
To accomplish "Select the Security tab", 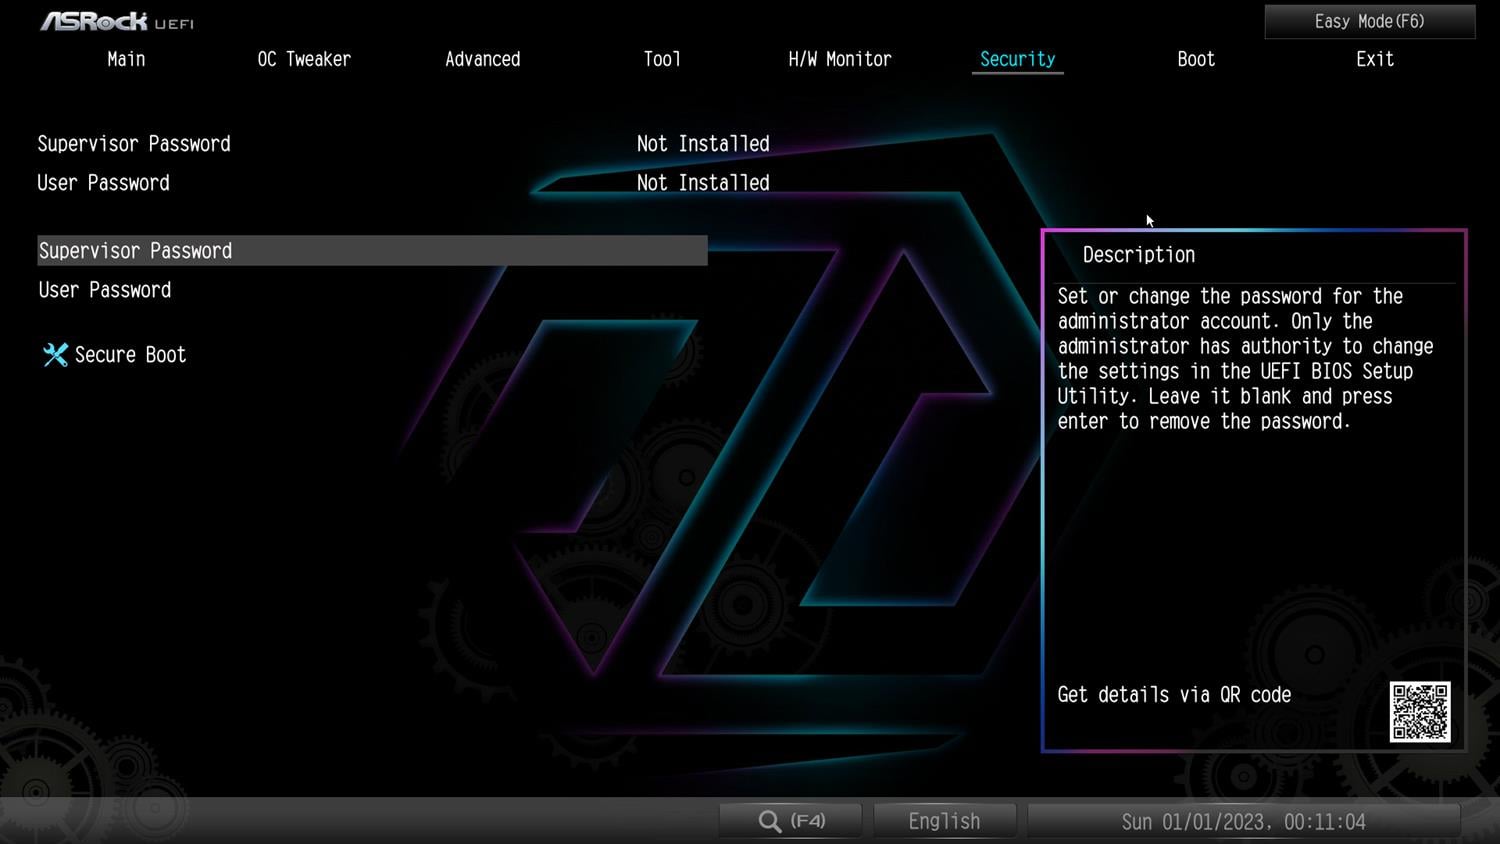I will coord(1017,59).
